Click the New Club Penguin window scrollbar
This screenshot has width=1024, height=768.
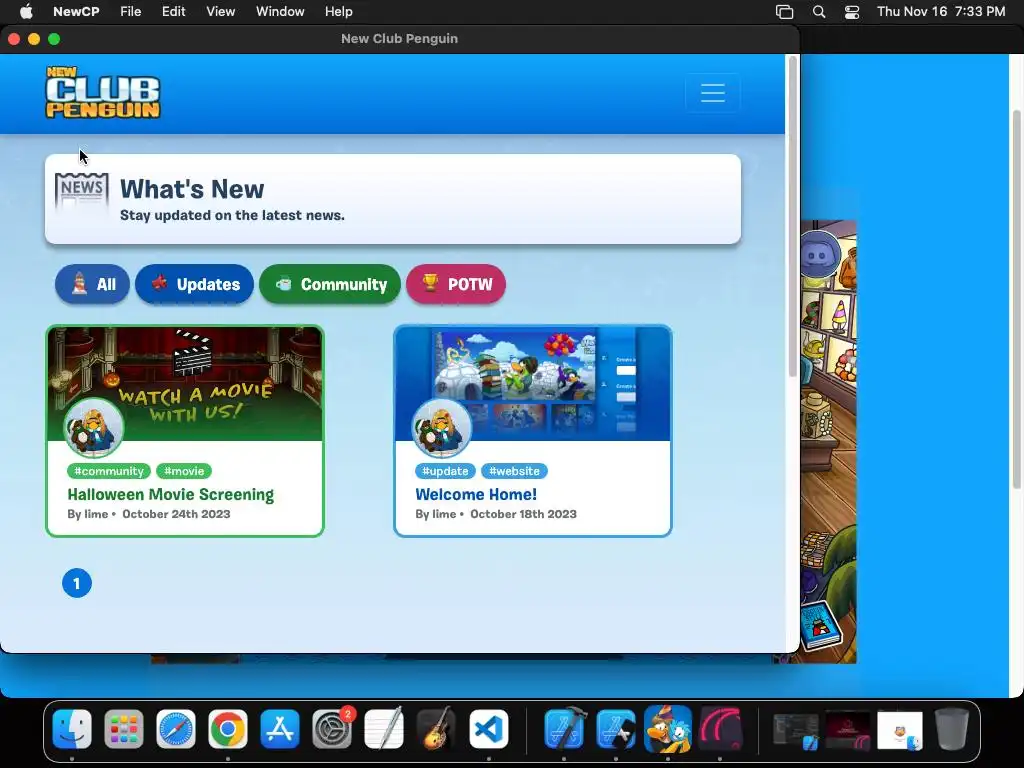793,216
